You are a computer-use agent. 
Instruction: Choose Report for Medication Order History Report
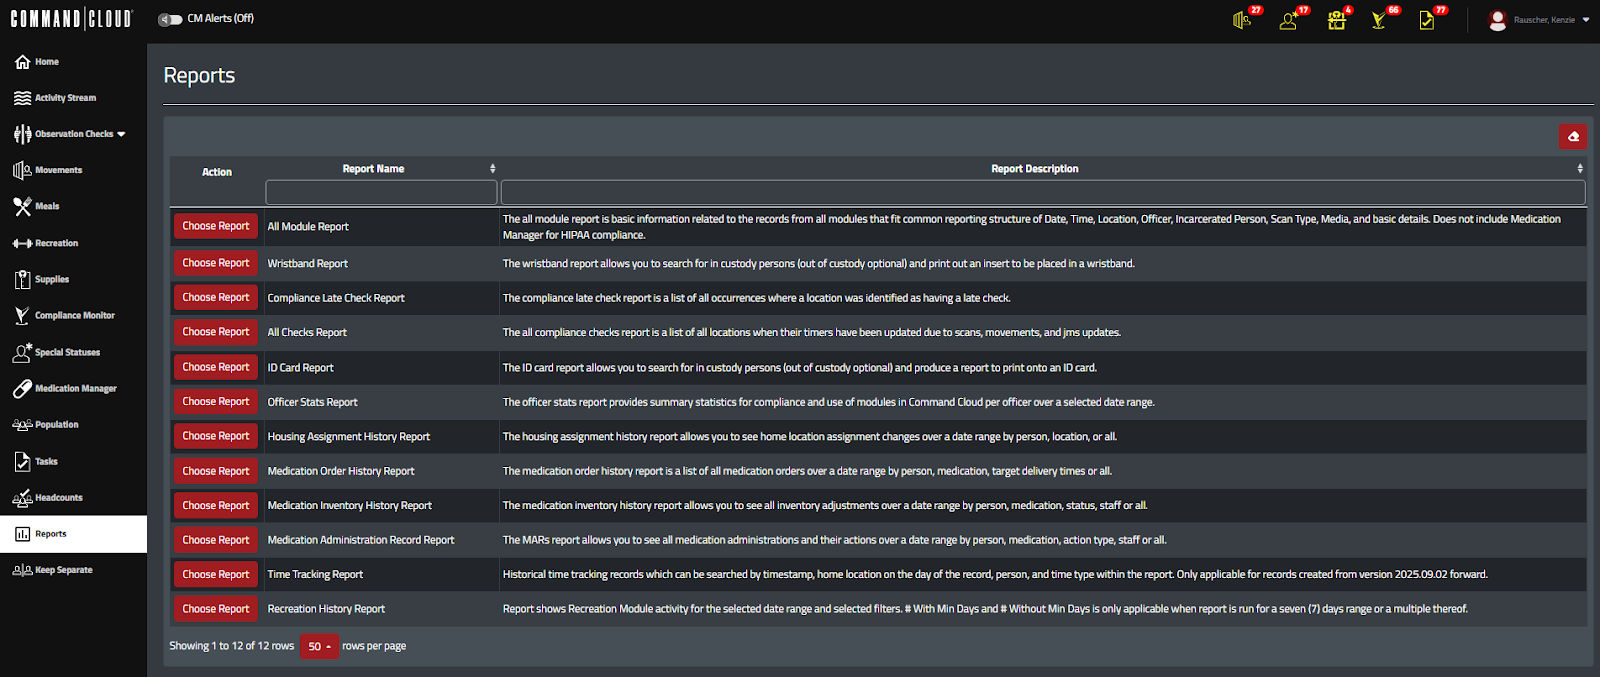coord(216,471)
